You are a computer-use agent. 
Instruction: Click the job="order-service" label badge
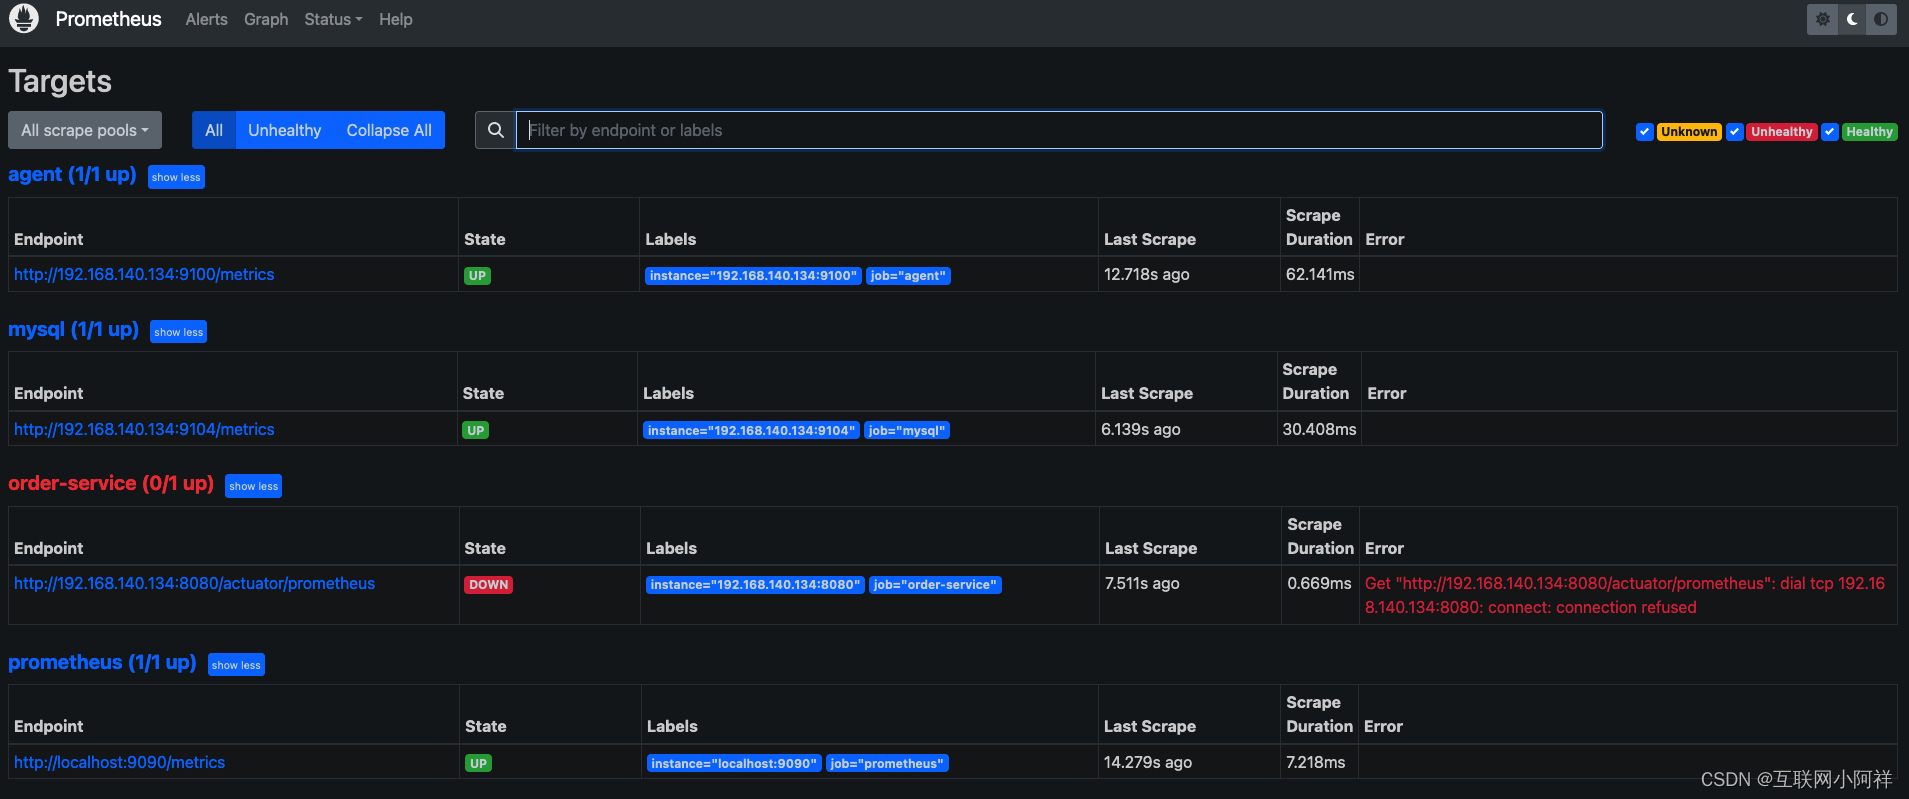pyautogui.click(x=935, y=585)
